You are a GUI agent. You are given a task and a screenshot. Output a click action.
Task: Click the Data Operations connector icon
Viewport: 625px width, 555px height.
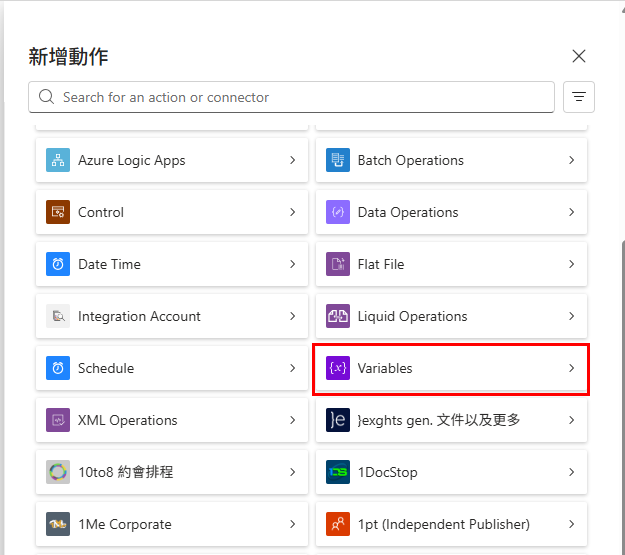[338, 212]
